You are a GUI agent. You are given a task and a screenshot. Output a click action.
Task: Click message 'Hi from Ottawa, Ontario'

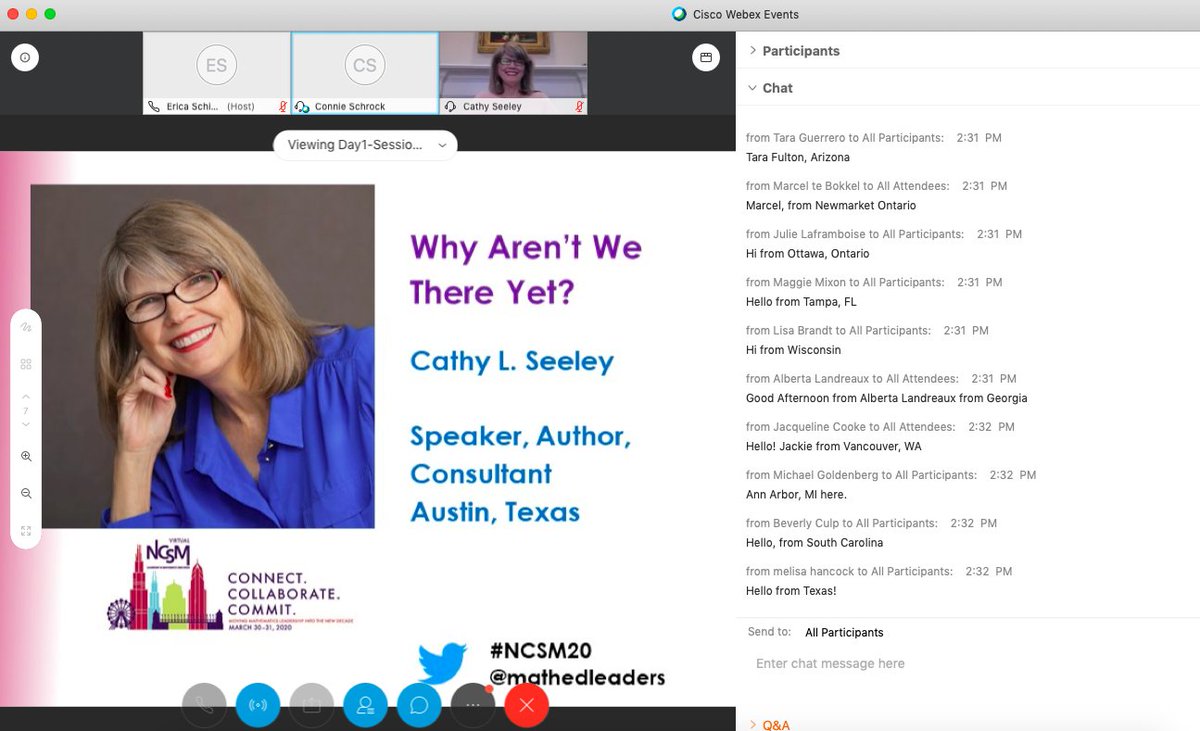[x=808, y=254]
